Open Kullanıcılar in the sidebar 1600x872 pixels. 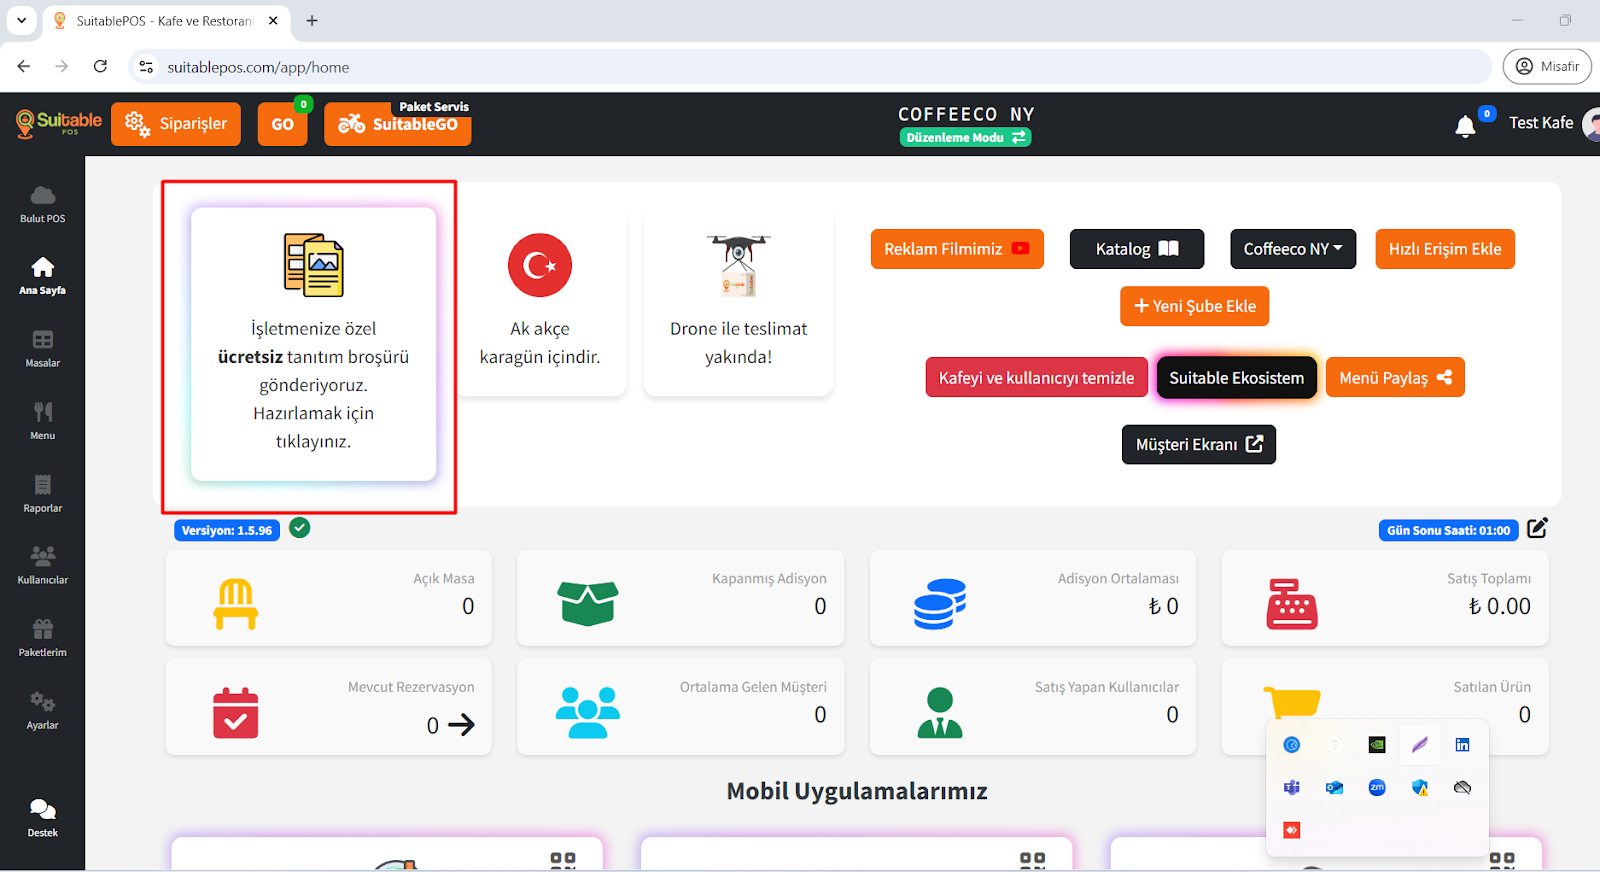[42, 566]
